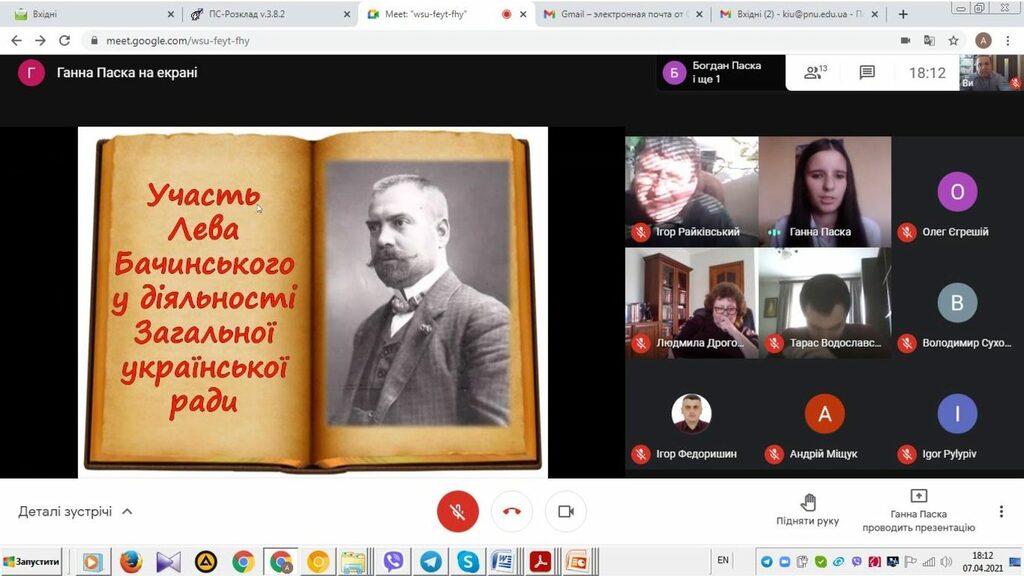
Task: Raise hand using Підняти руку
Action: 808,510
